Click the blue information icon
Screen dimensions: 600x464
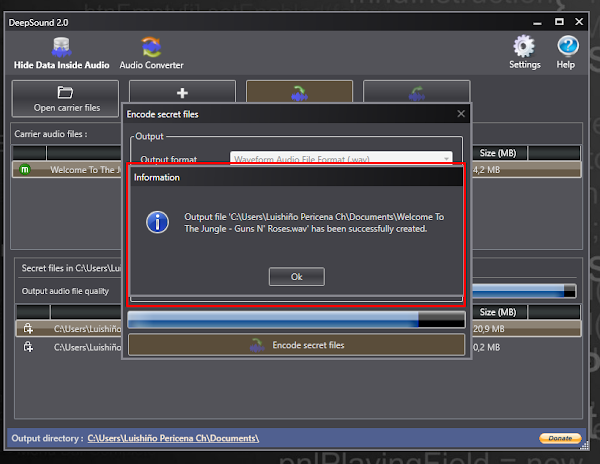157,222
